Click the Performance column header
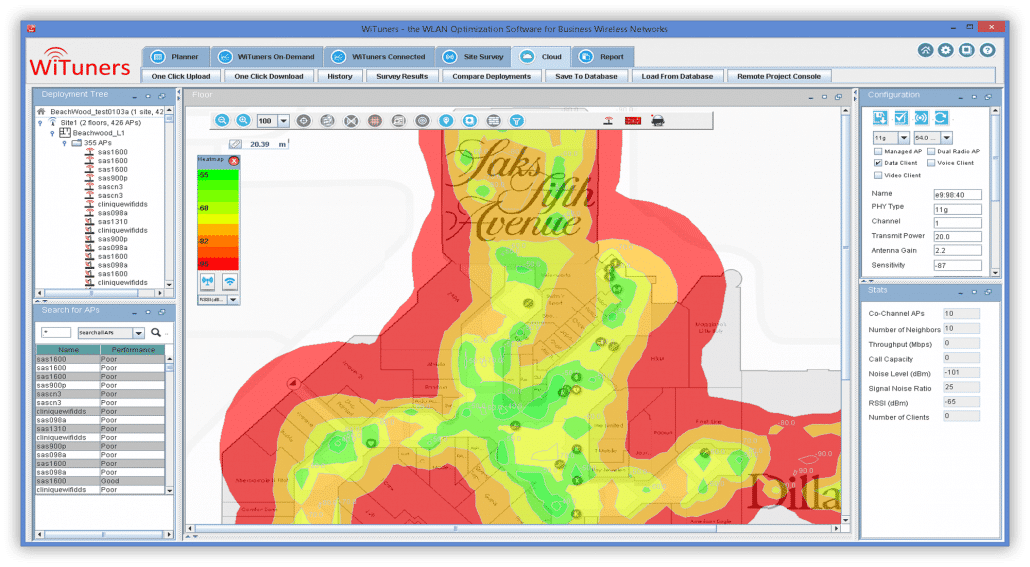1030x567 pixels. 133,350
